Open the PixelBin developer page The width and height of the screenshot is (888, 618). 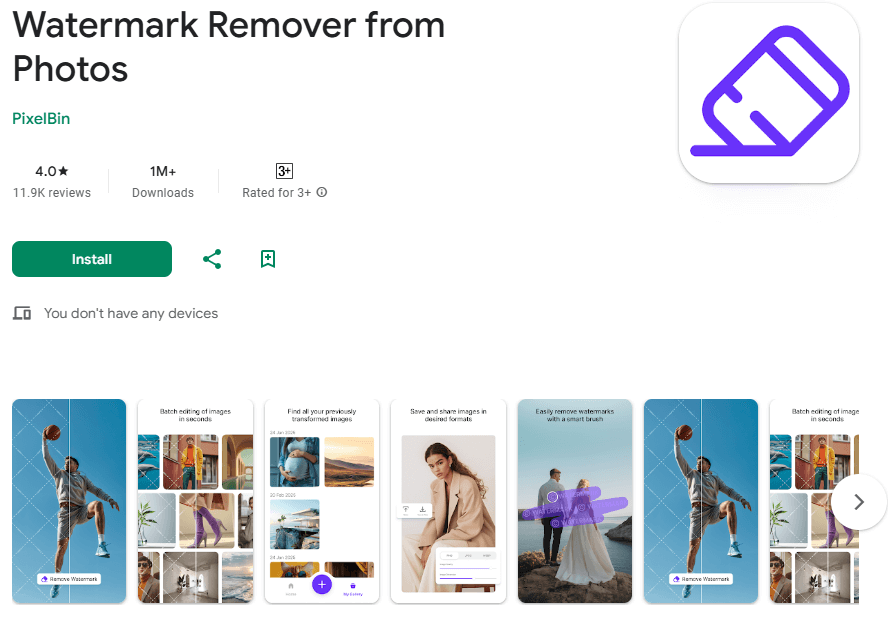[x=41, y=118]
